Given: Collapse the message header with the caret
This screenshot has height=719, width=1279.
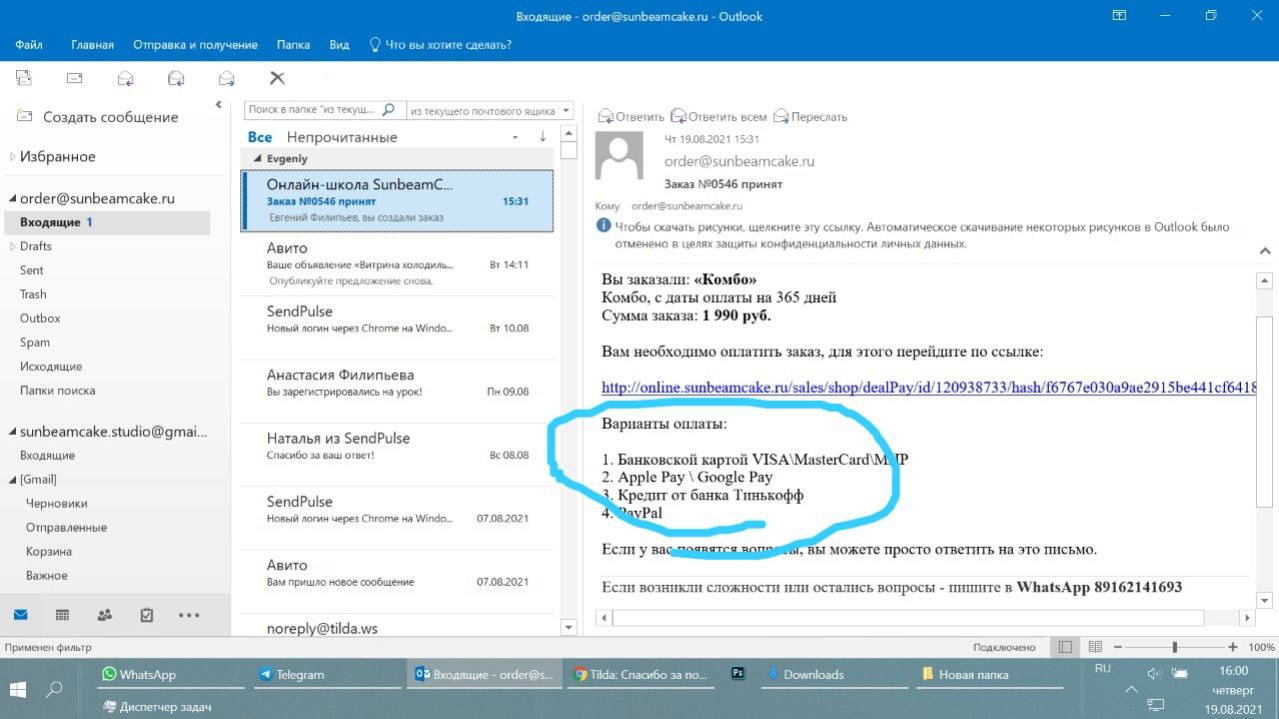Looking at the screenshot, I should (x=1264, y=250).
